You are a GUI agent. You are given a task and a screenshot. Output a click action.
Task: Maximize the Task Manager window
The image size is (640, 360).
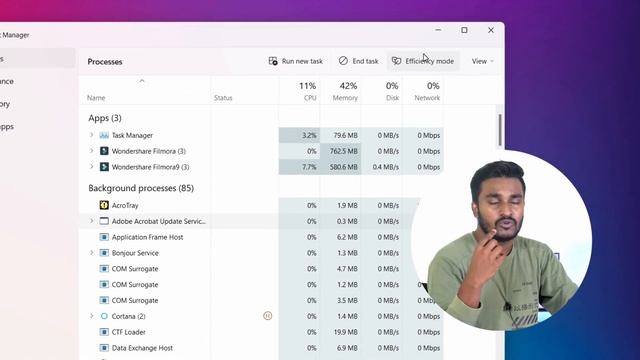[464, 30]
